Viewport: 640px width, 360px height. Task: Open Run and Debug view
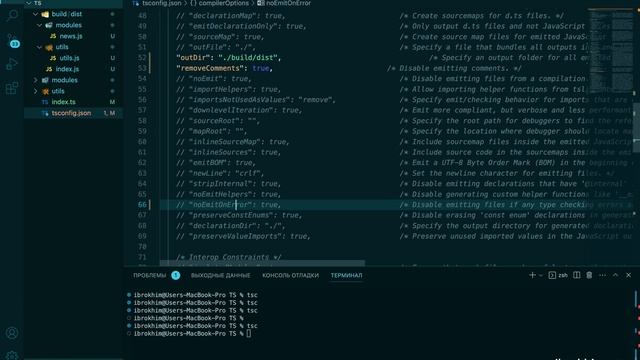12,64
